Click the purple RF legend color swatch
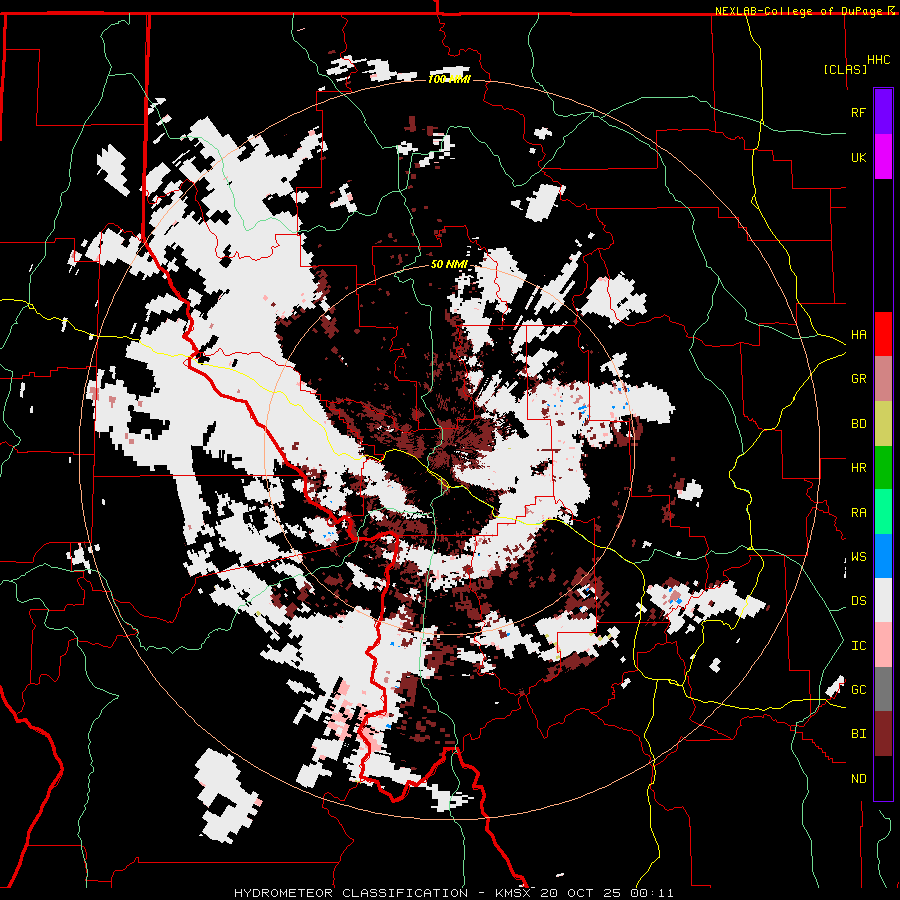 pos(883,112)
